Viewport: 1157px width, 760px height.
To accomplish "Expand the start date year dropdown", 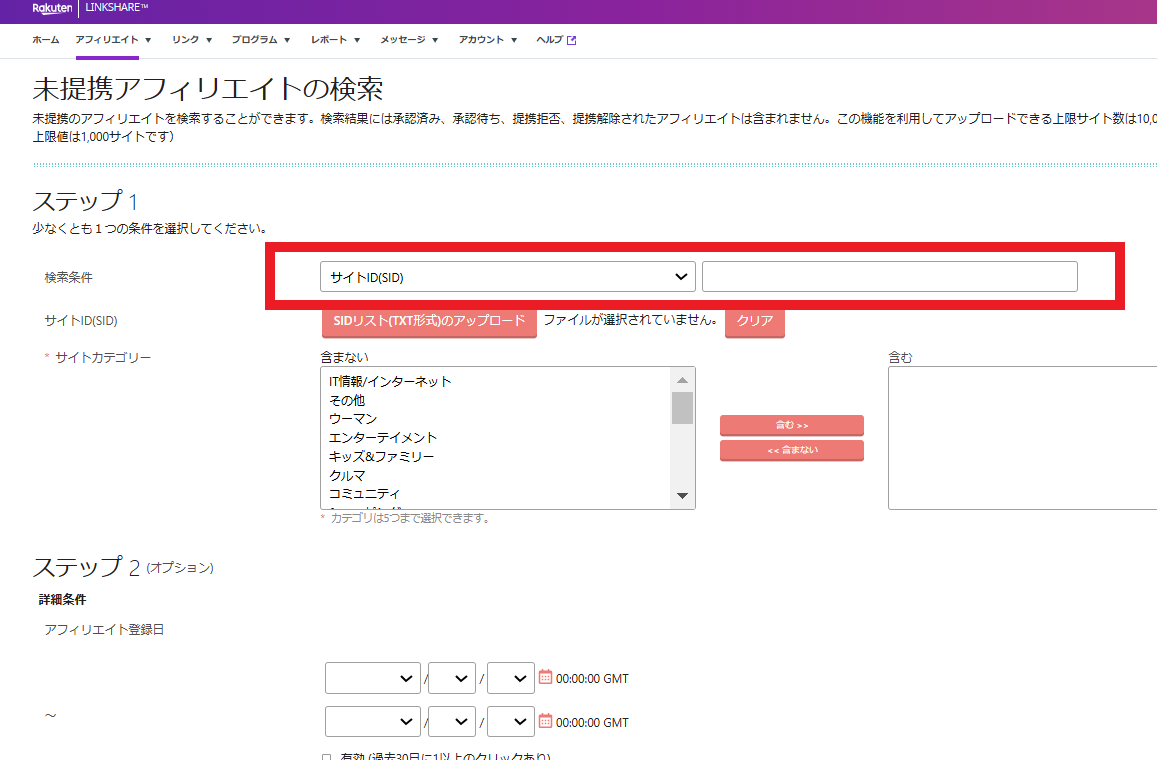I will pyautogui.click(x=372, y=678).
